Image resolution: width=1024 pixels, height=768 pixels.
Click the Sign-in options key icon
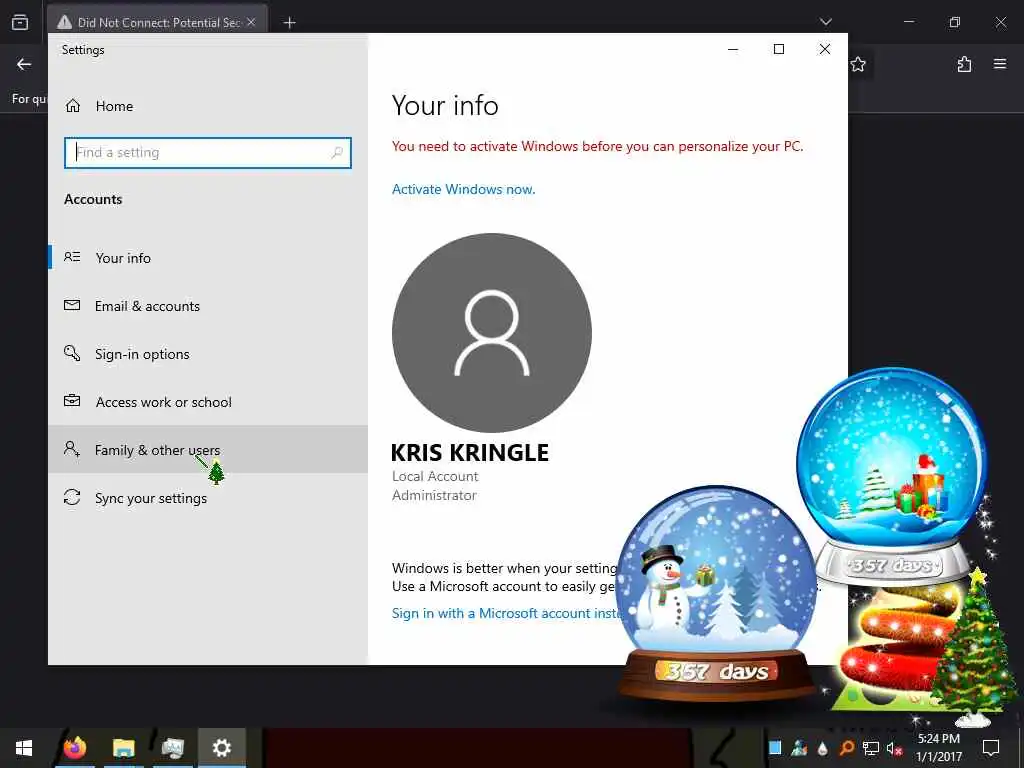(72, 353)
